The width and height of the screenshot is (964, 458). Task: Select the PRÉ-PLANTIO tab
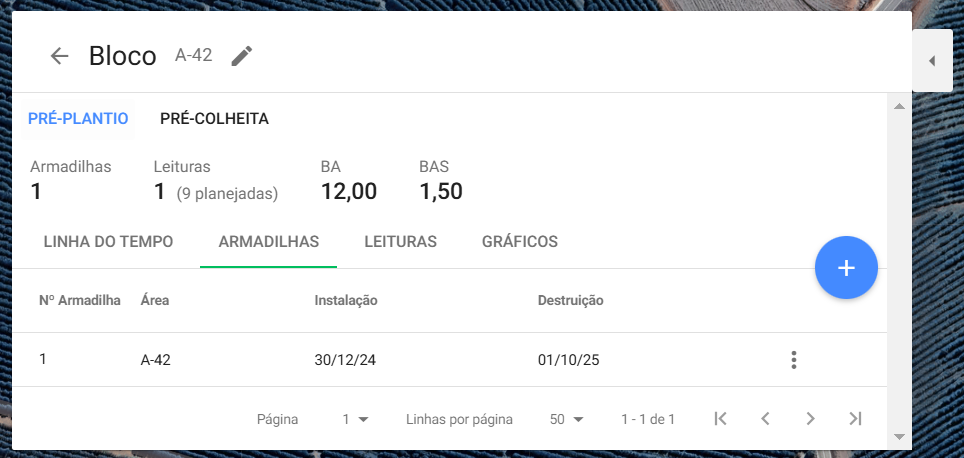pyautogui.click(x=78, y=119)
